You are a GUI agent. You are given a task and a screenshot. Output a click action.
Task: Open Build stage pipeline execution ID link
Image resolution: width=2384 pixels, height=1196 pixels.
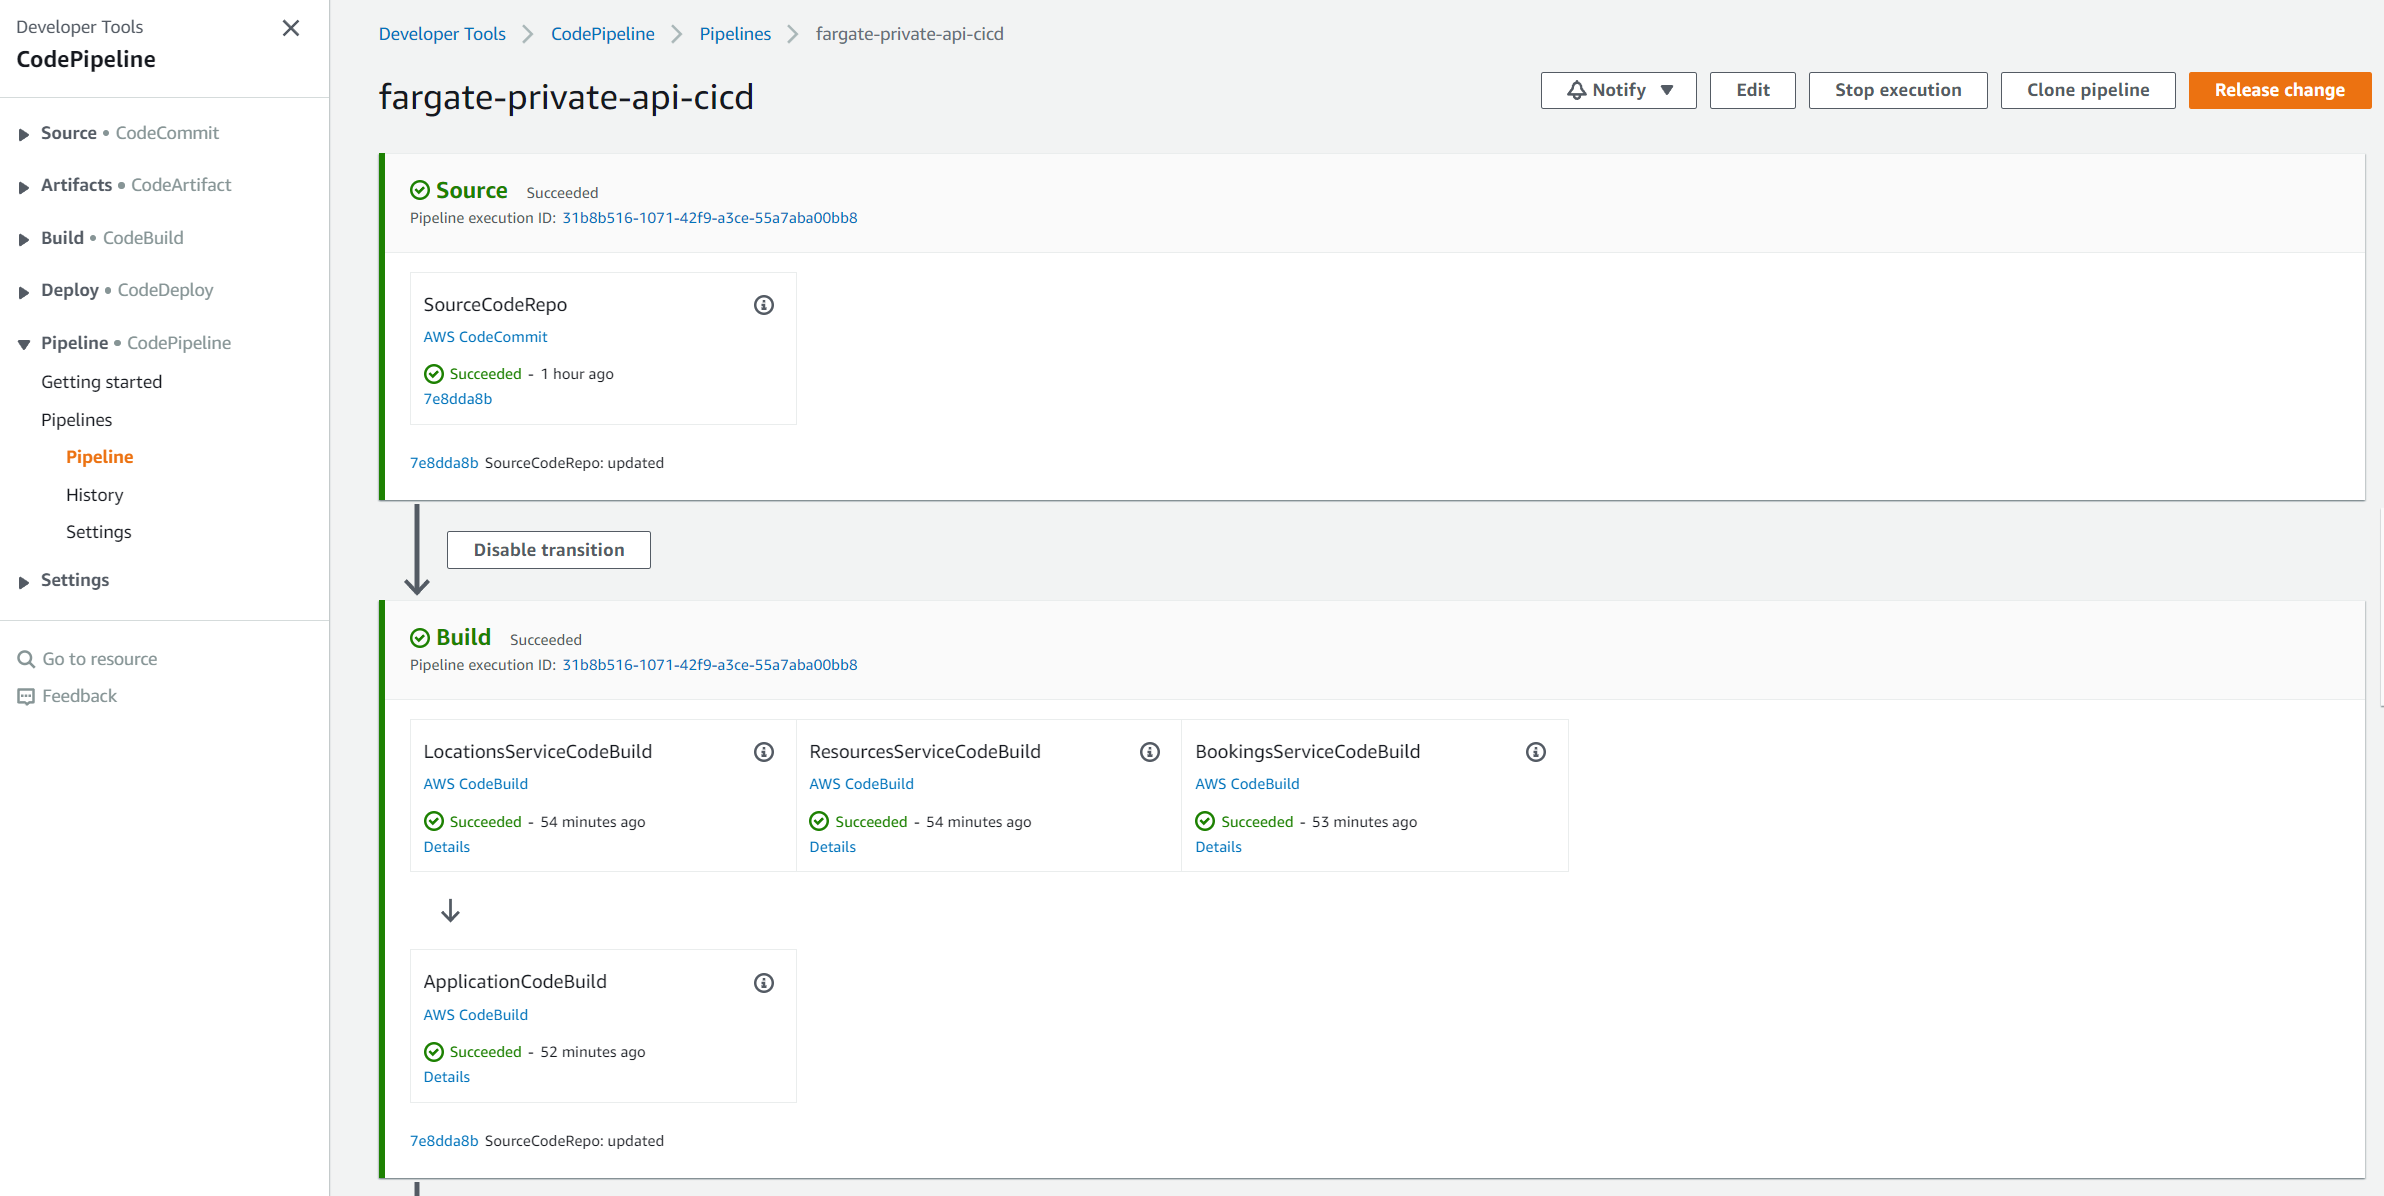tap(709, 665)
